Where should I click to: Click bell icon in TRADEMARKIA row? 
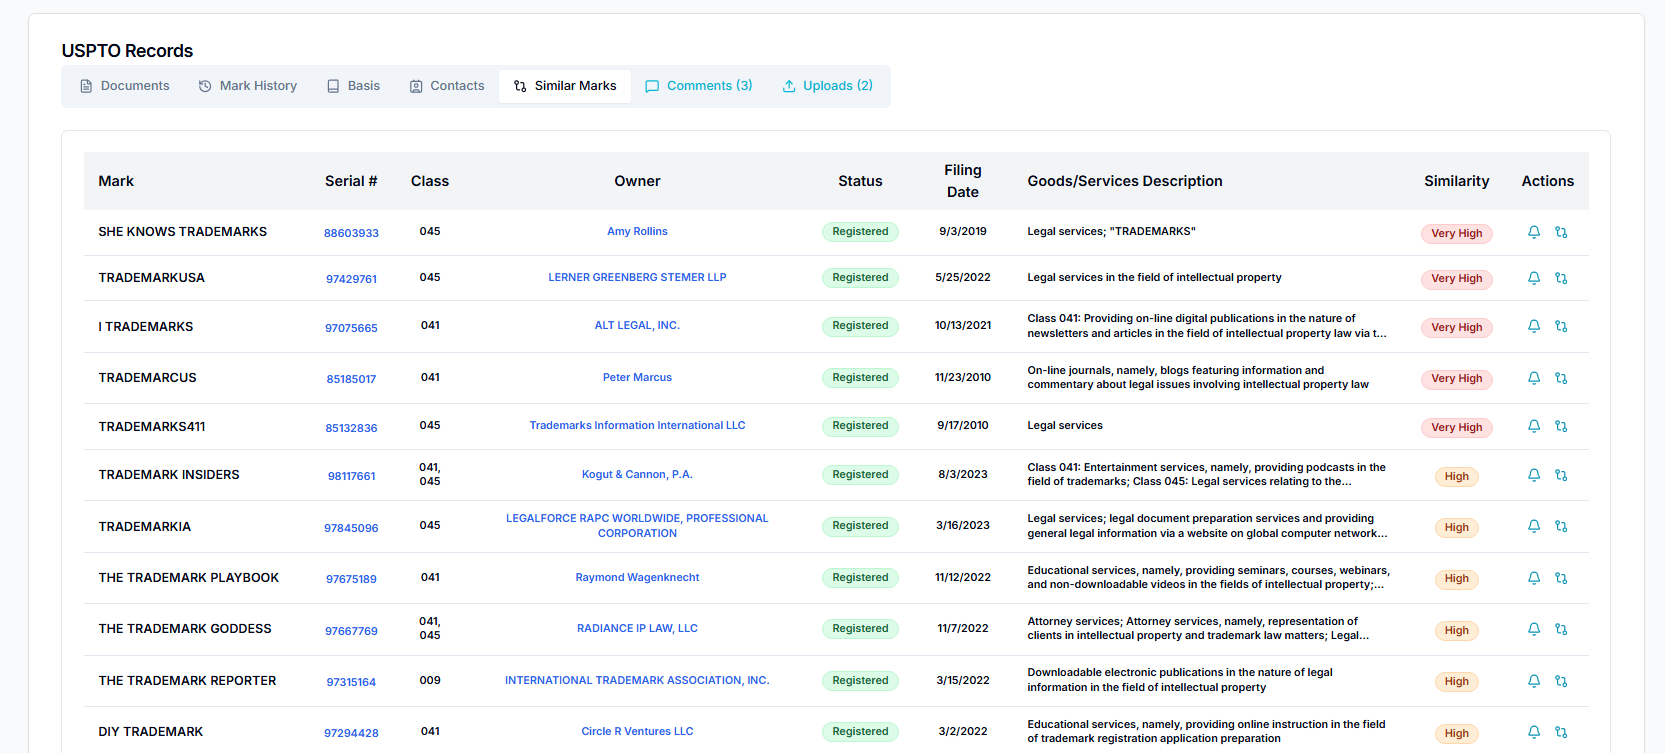1534,526
